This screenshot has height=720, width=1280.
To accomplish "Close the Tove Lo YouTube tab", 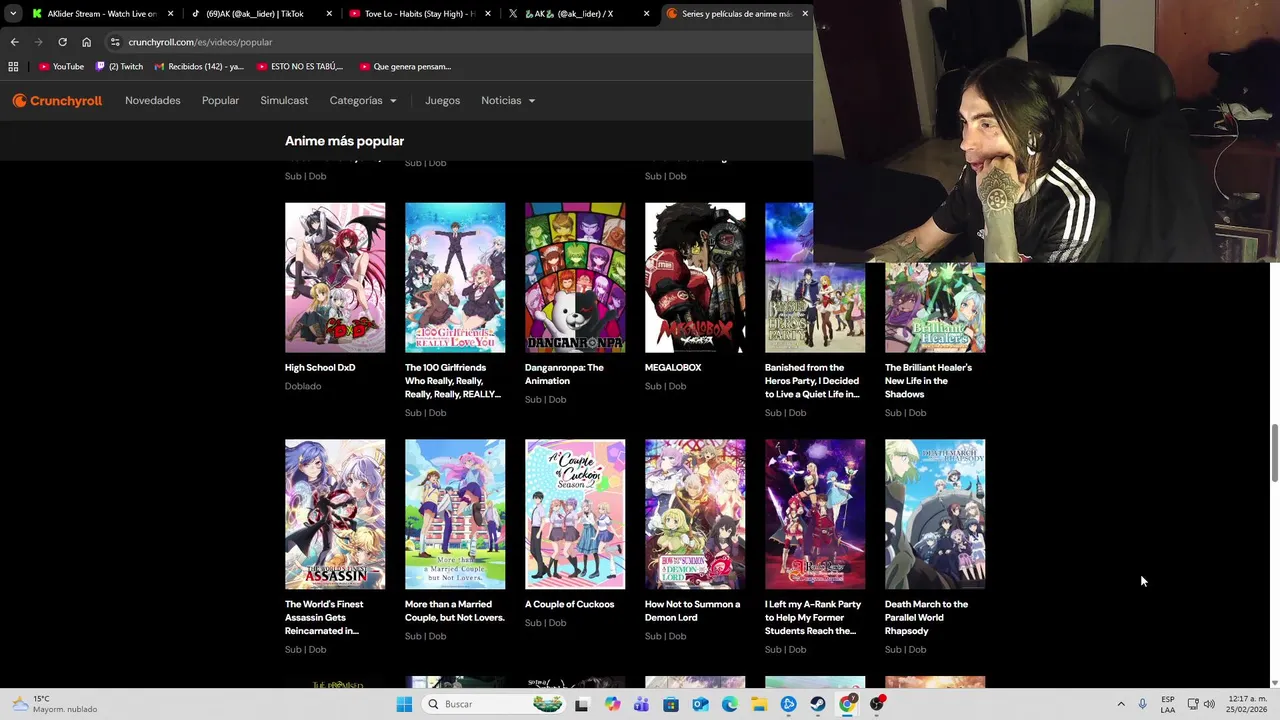I will [x=488, y=14].
